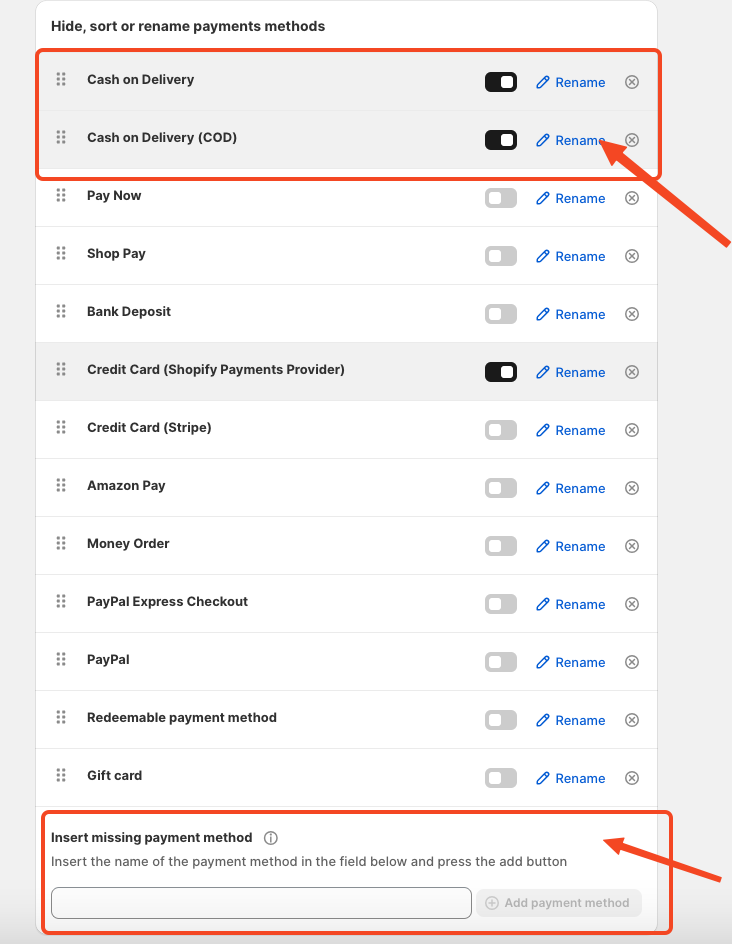Click drag handle icon for Pay Now
Screen dimensions: 732x944
tap(61, 196)
